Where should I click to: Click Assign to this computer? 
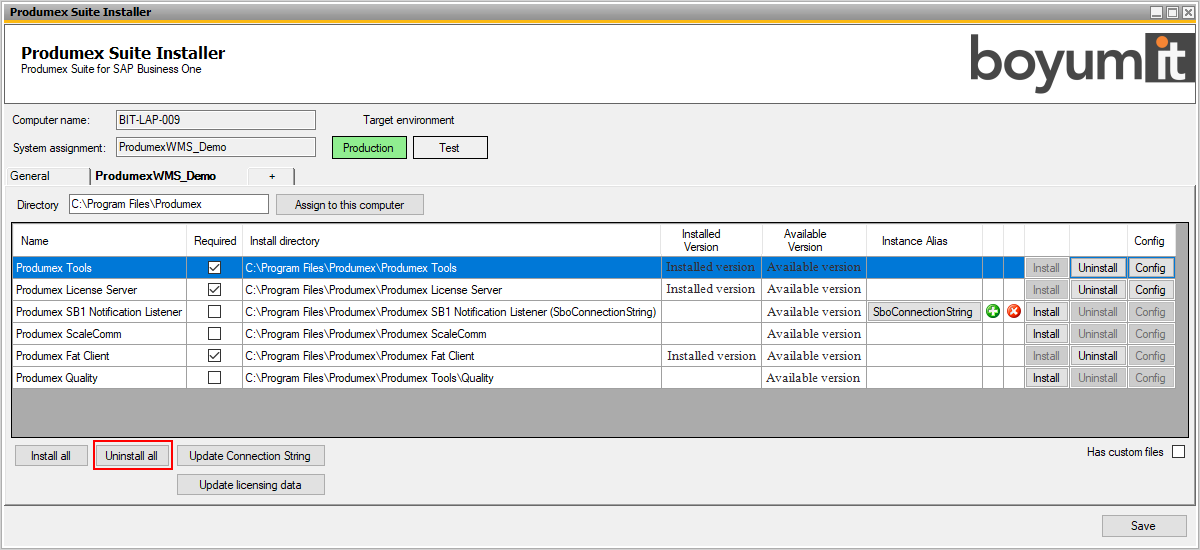[x=350, y=205]
